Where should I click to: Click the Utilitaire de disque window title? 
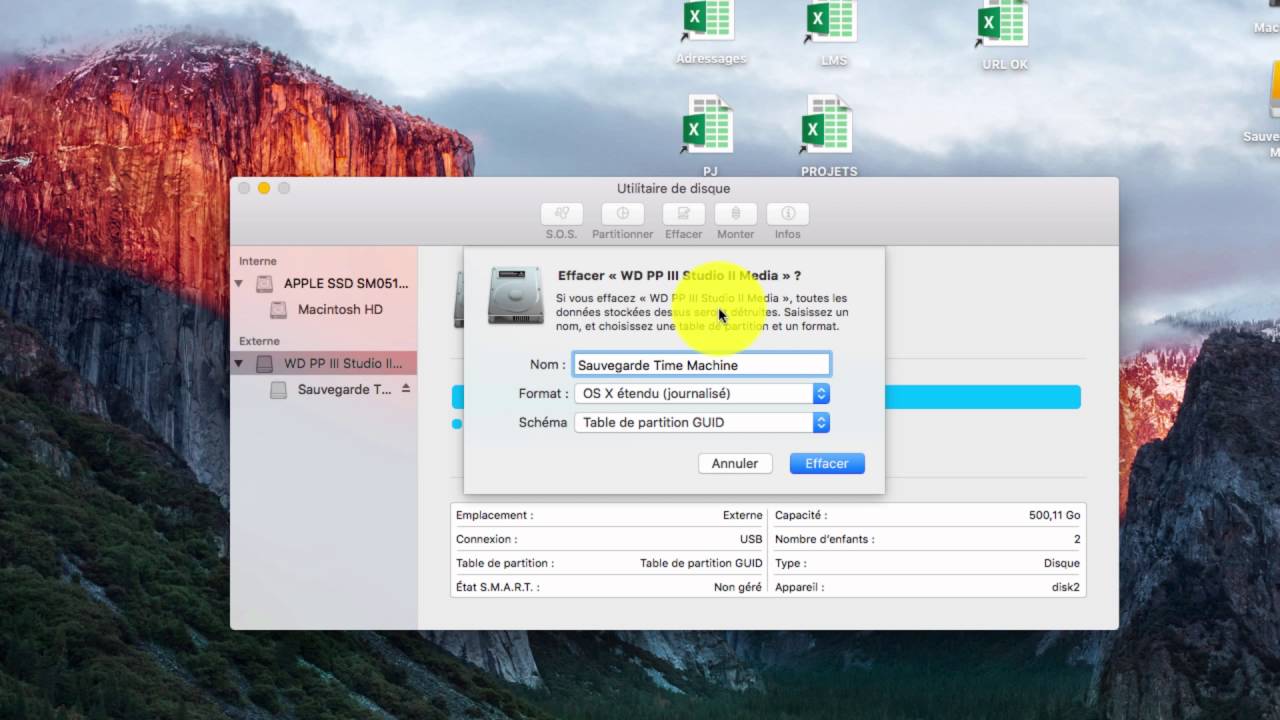(673, 188)
